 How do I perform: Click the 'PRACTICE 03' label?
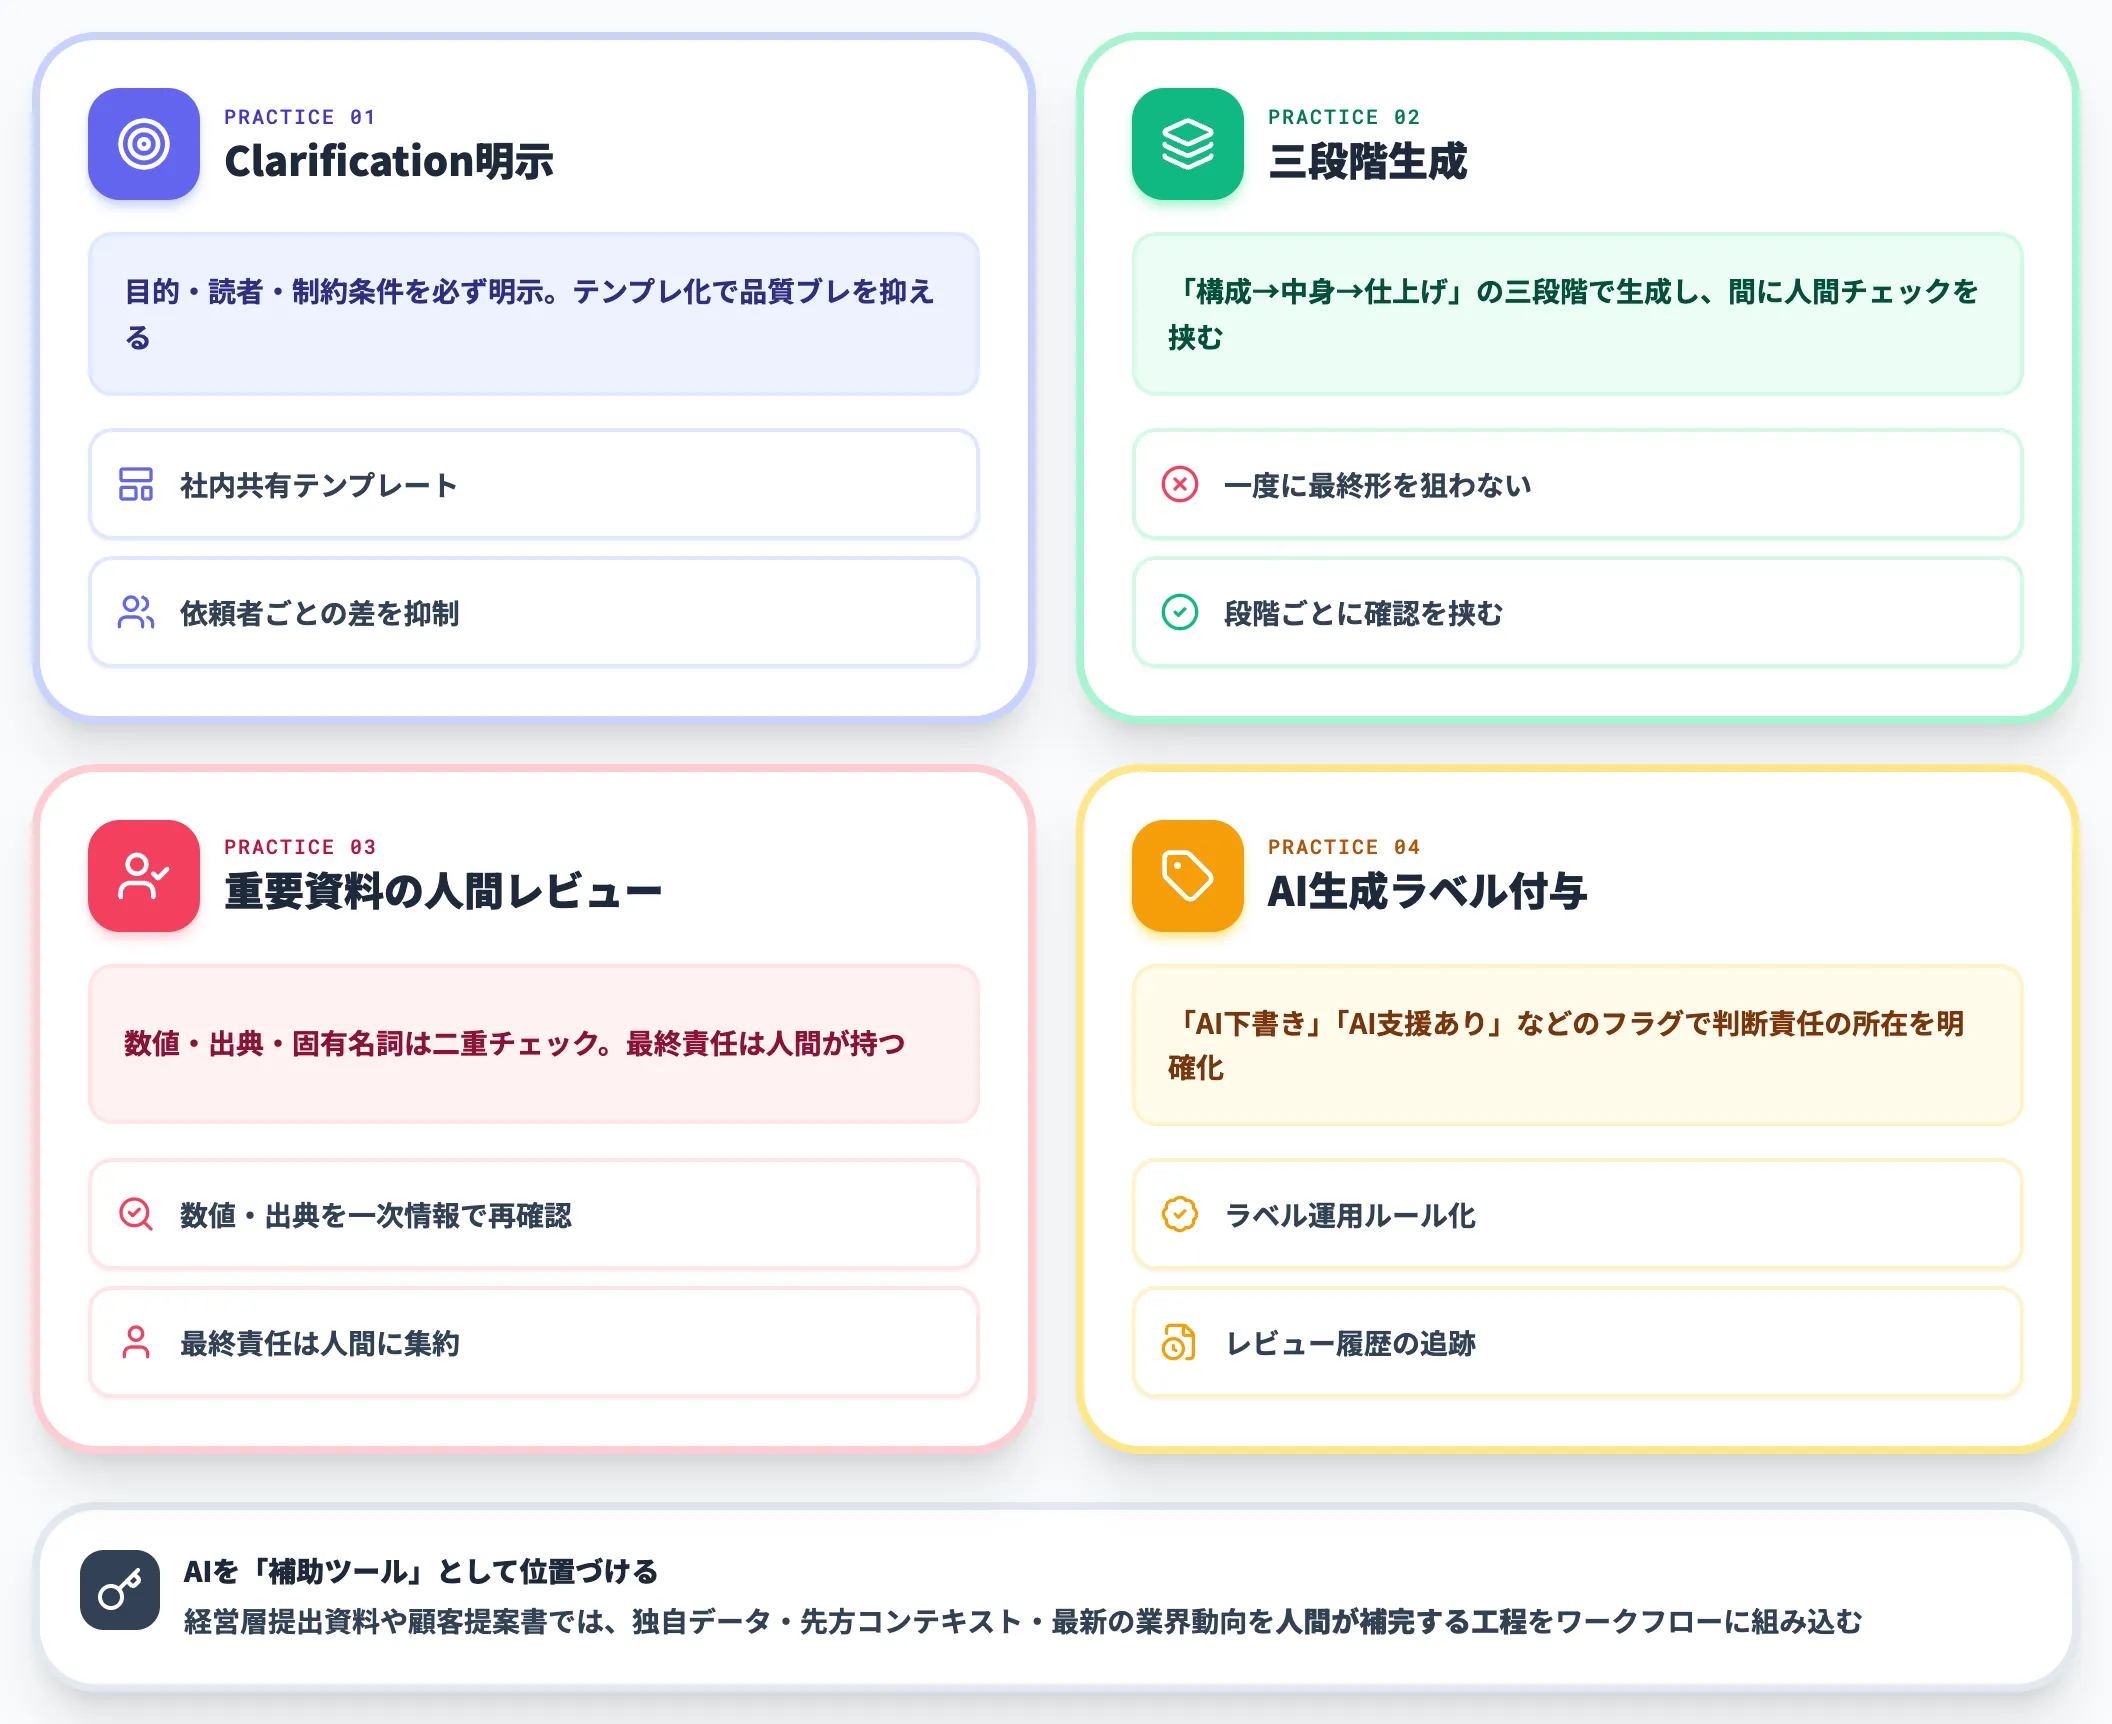tap(300, 847)
